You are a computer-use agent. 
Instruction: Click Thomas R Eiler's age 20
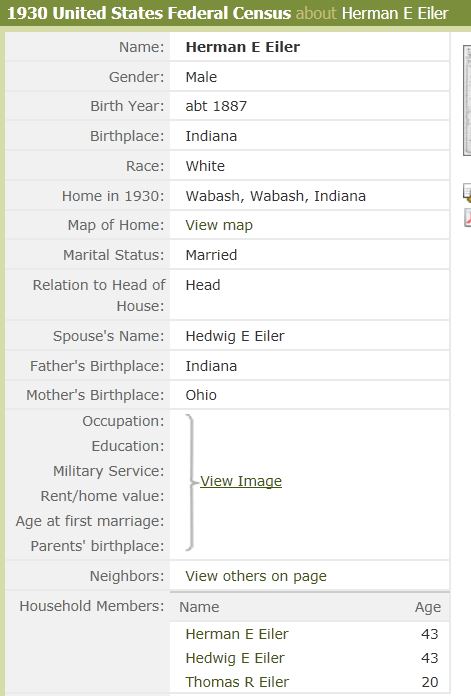[x=430, y=682]
